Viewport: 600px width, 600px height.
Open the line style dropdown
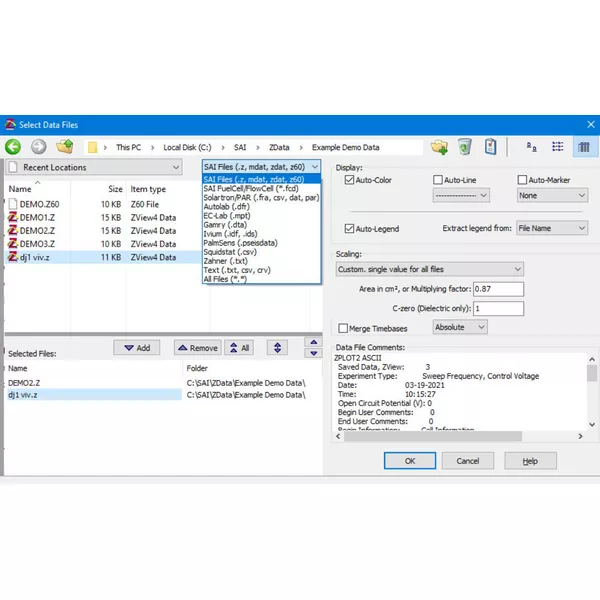coord(461,195)
